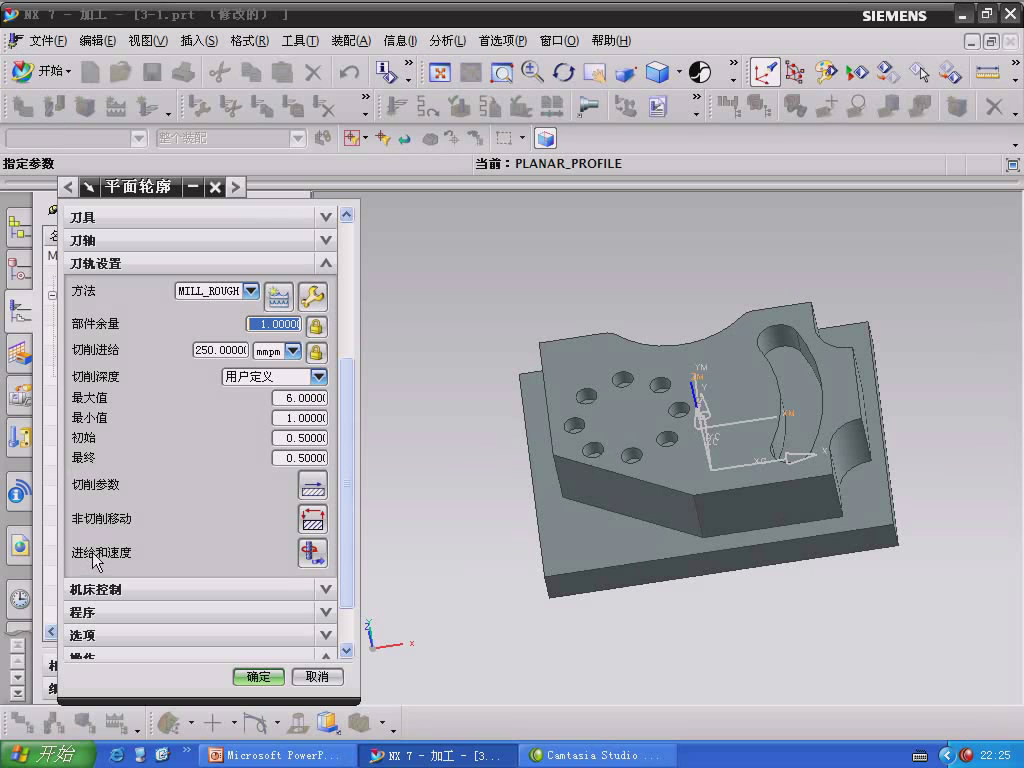Click the dialog previous arrow in title bar

coord(69,187)
